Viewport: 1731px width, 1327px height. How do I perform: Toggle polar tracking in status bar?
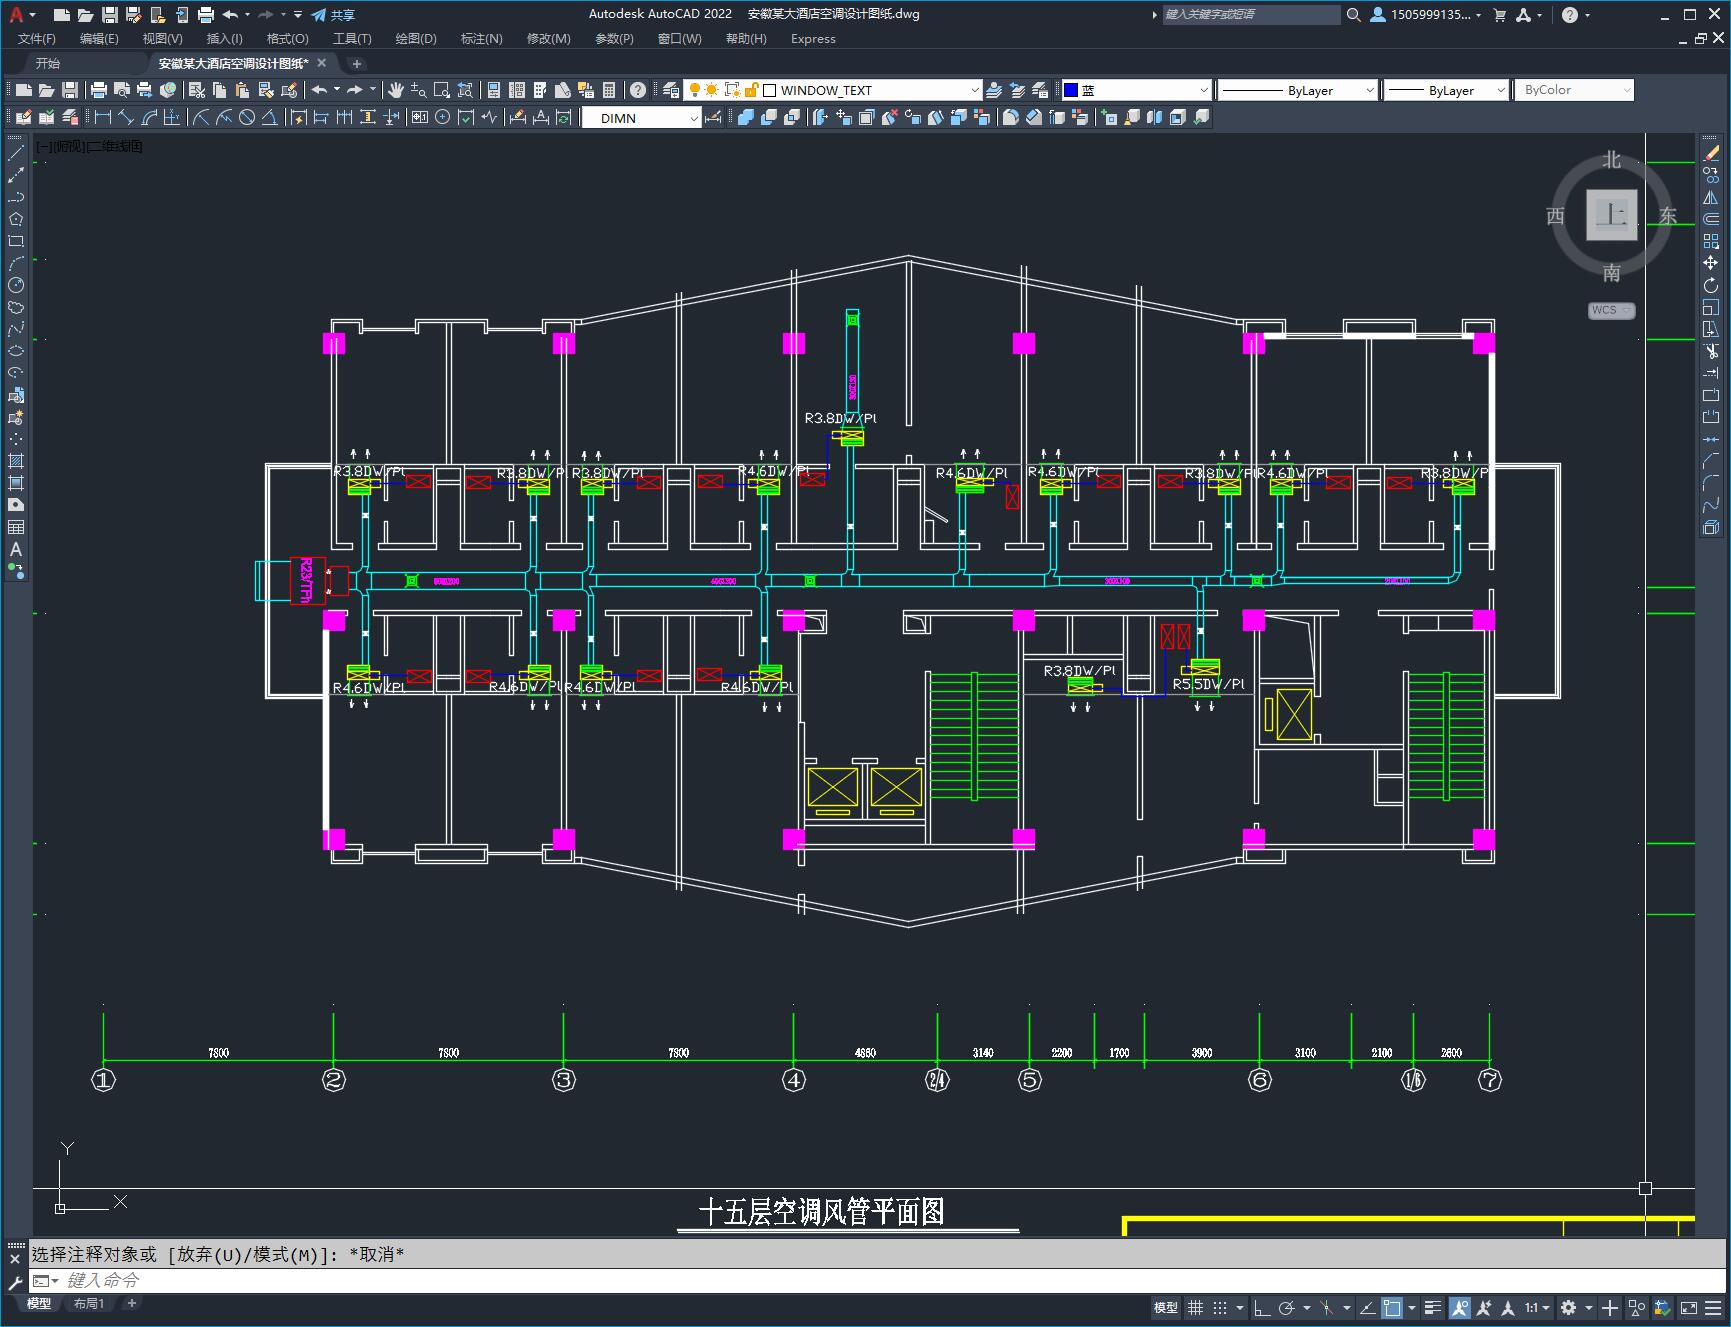(1287, 1307)
